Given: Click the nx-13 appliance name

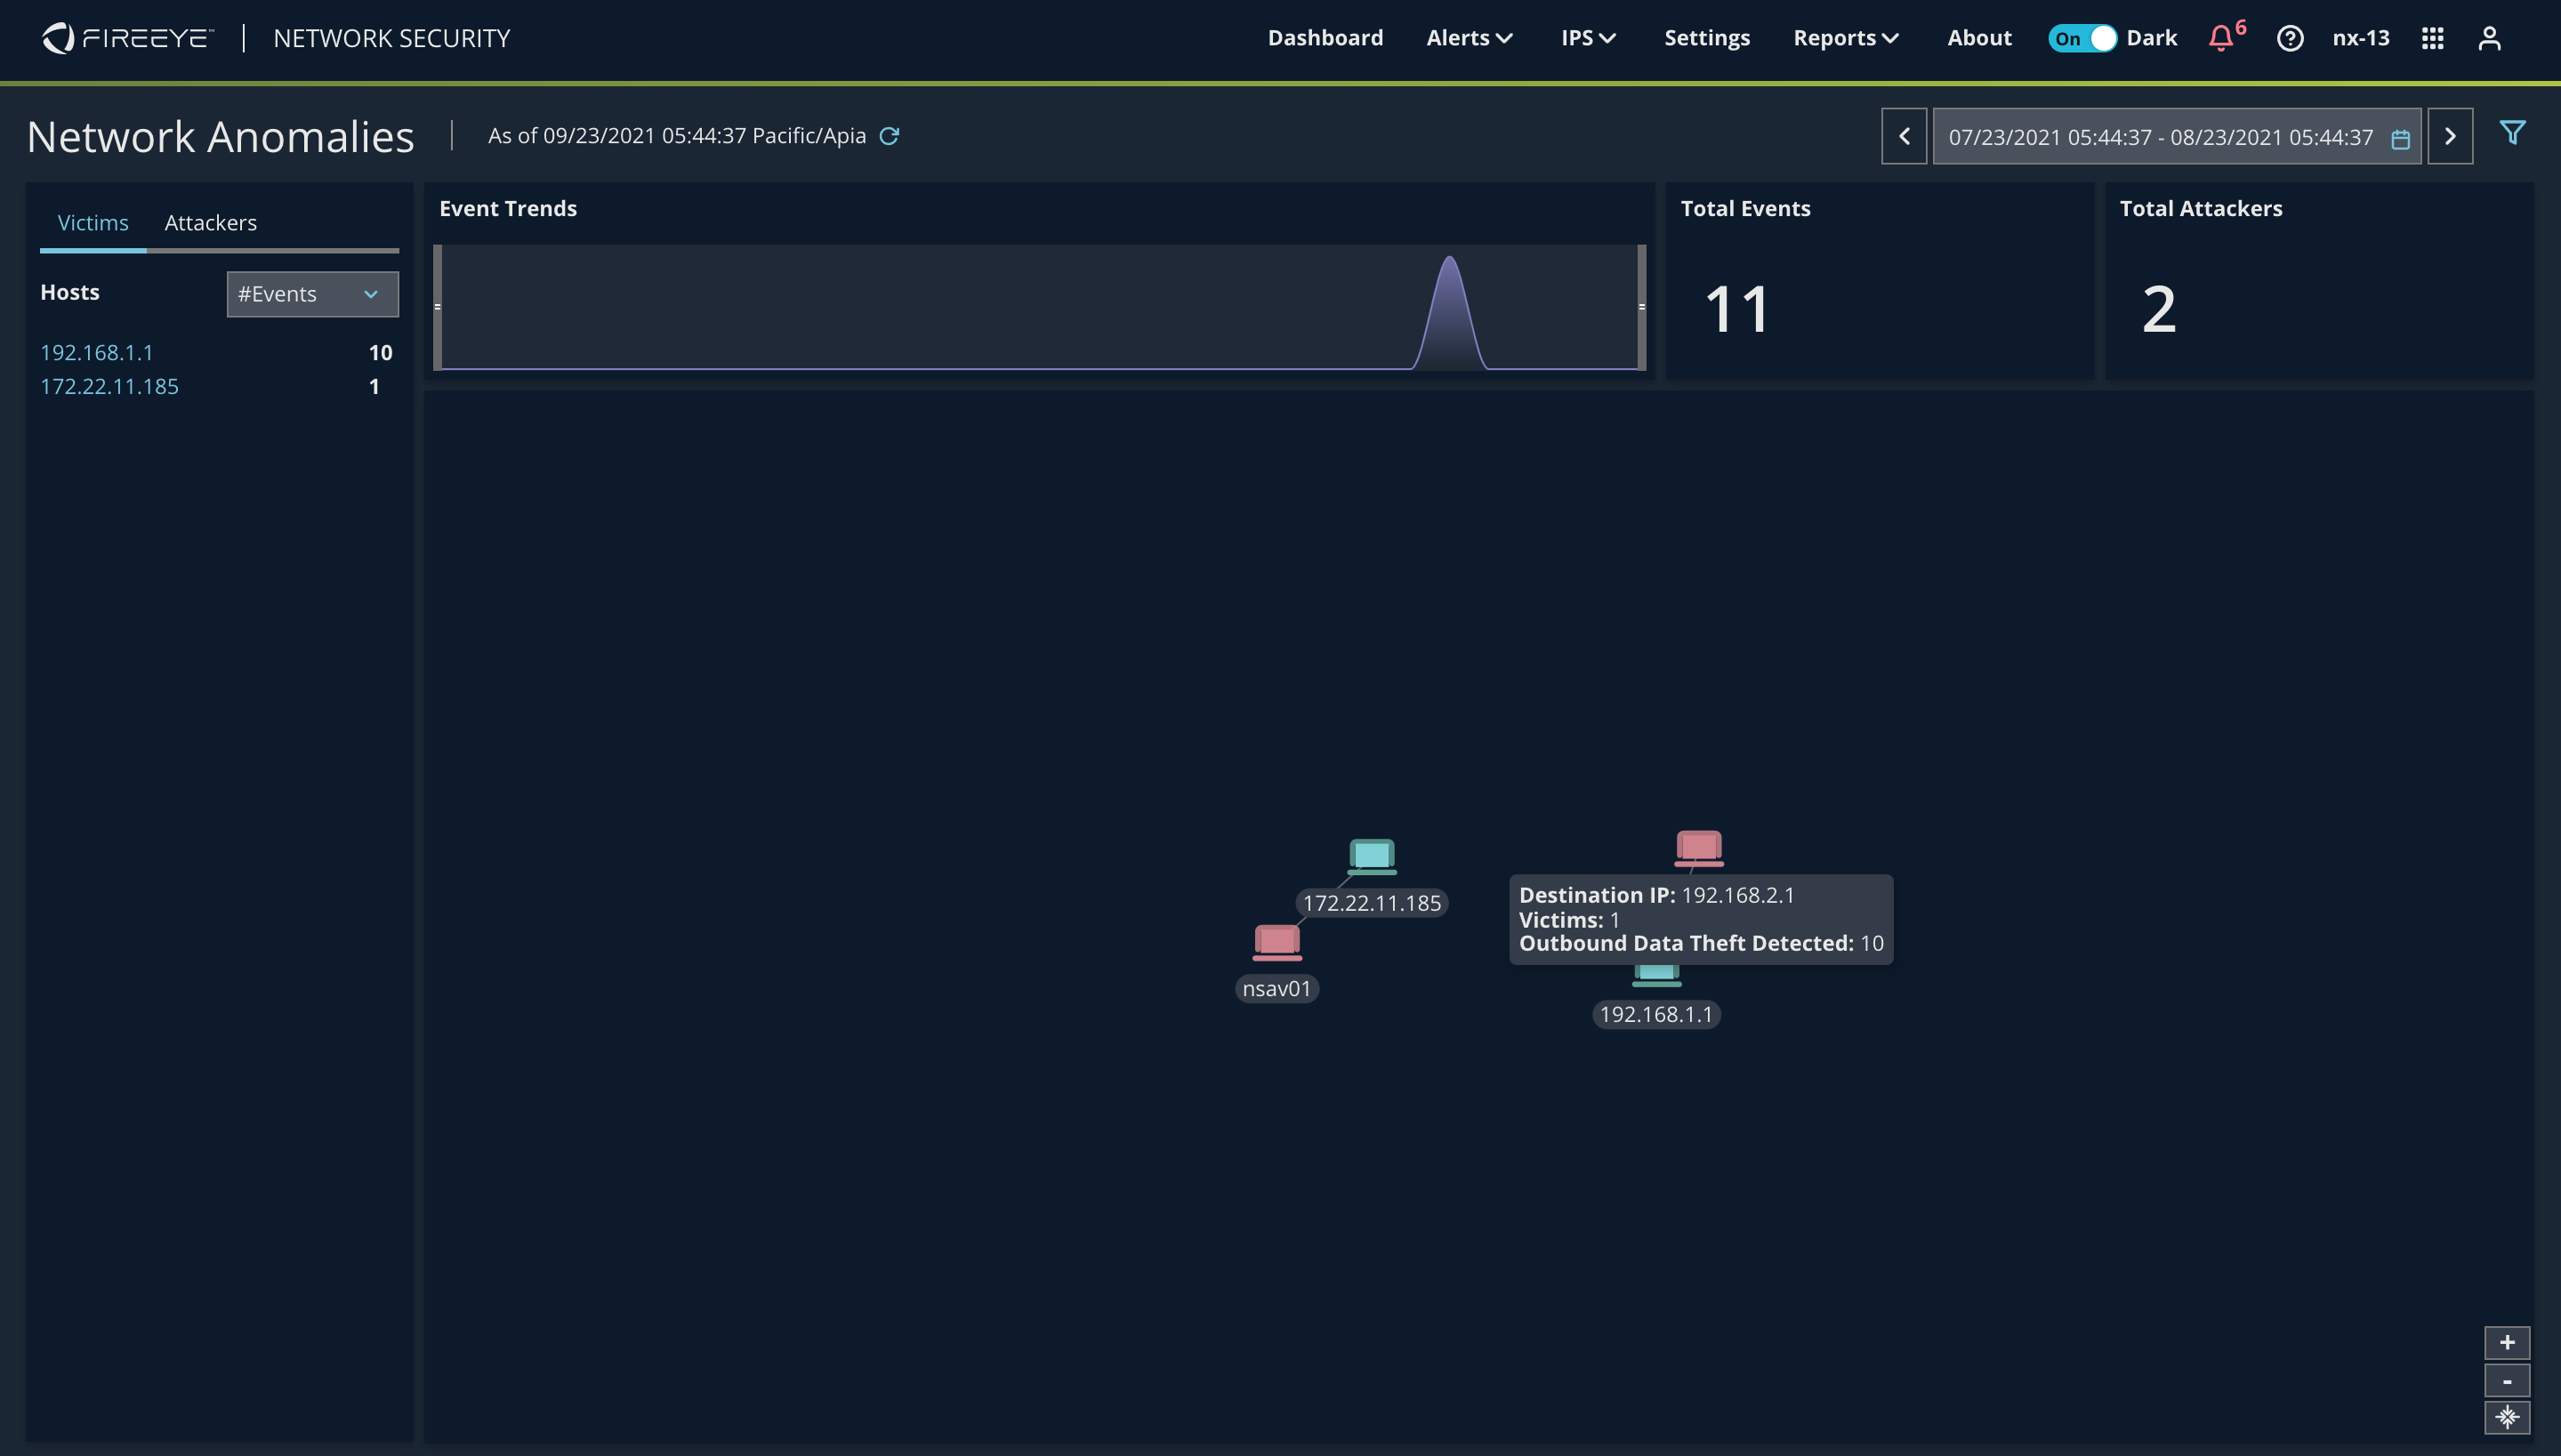Looking at the screenshot, I should 2361,38.
